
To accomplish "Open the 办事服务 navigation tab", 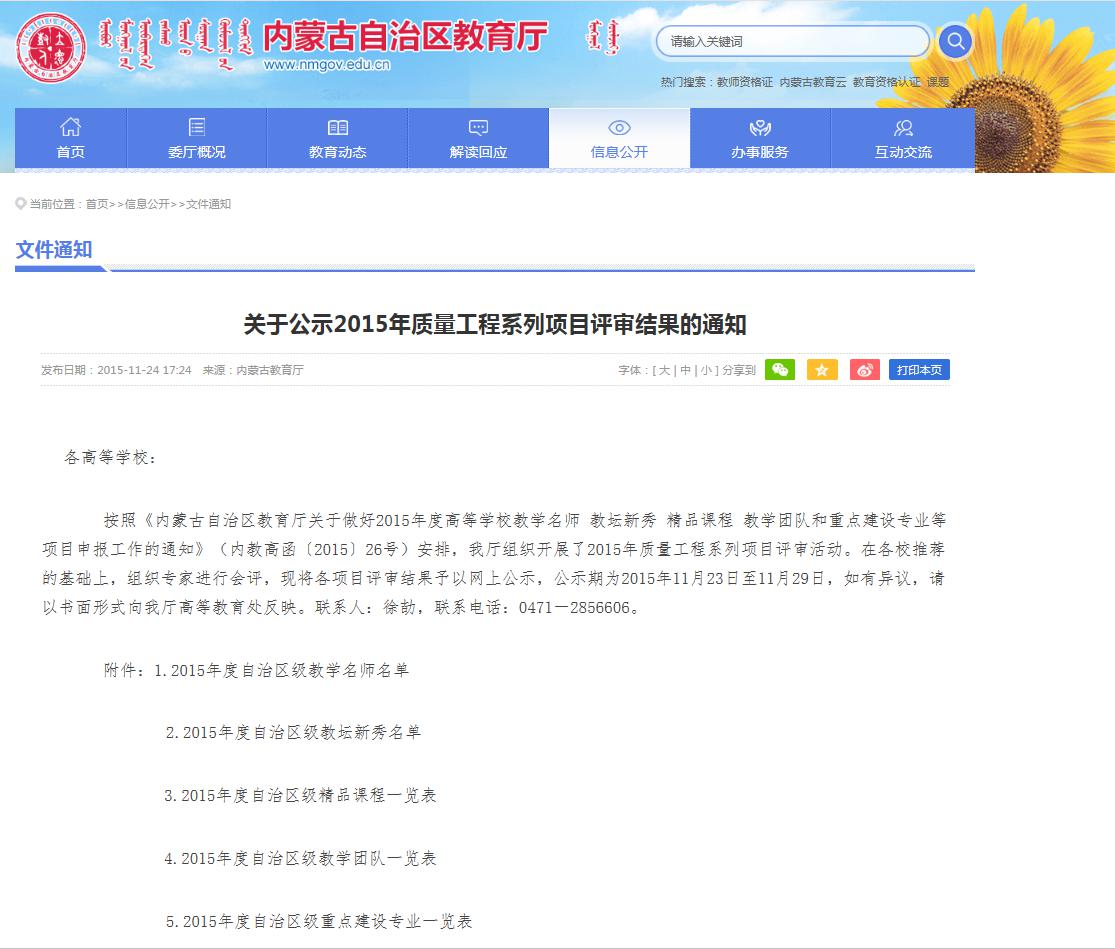I will [x=760, y=138].
